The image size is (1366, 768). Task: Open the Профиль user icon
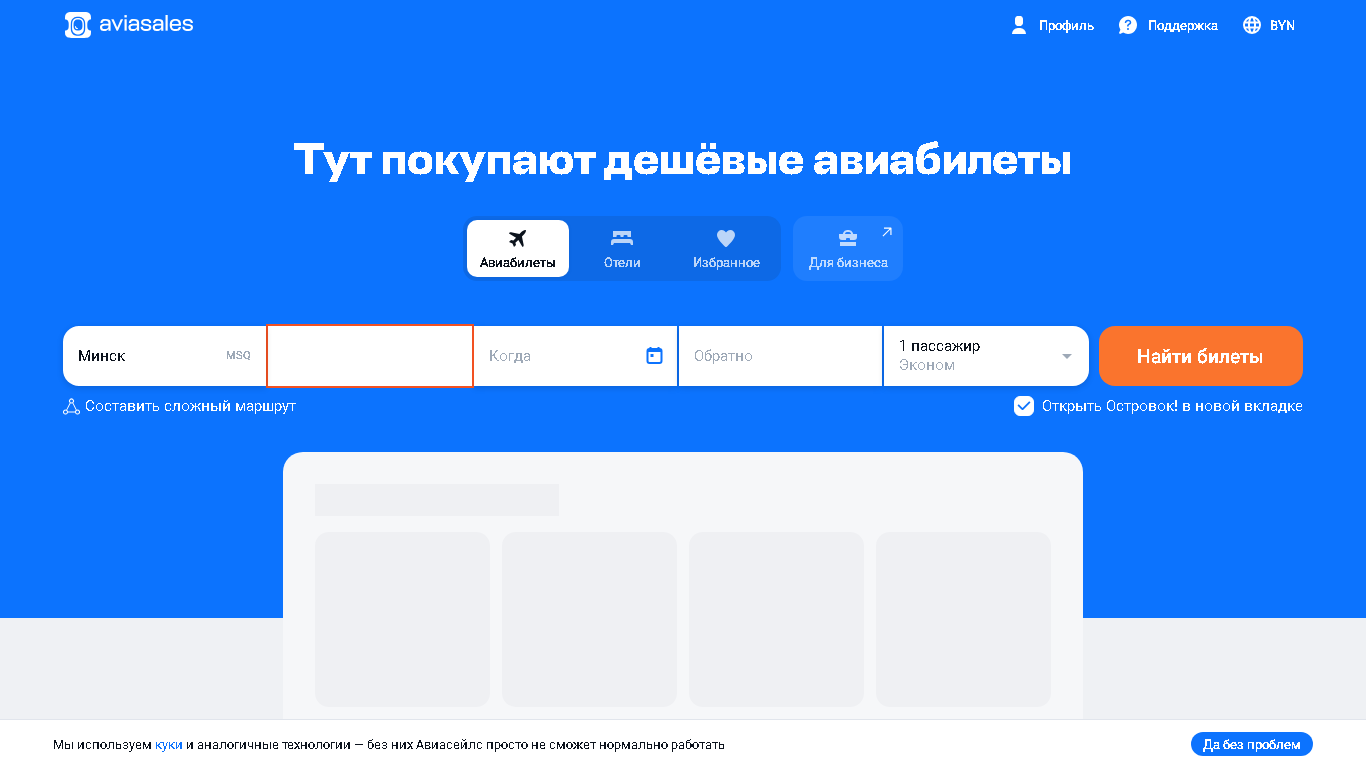[x=1019, y=25]
